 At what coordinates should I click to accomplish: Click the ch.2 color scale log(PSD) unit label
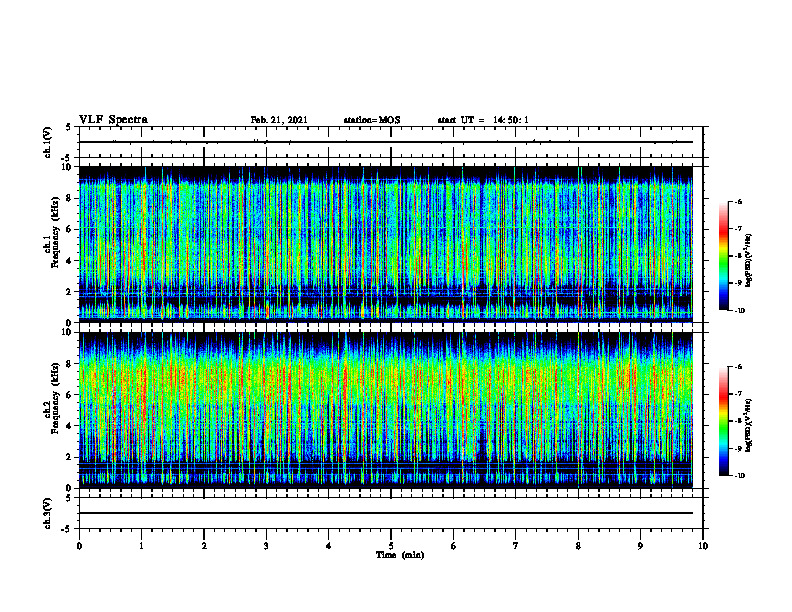[749, 426]
